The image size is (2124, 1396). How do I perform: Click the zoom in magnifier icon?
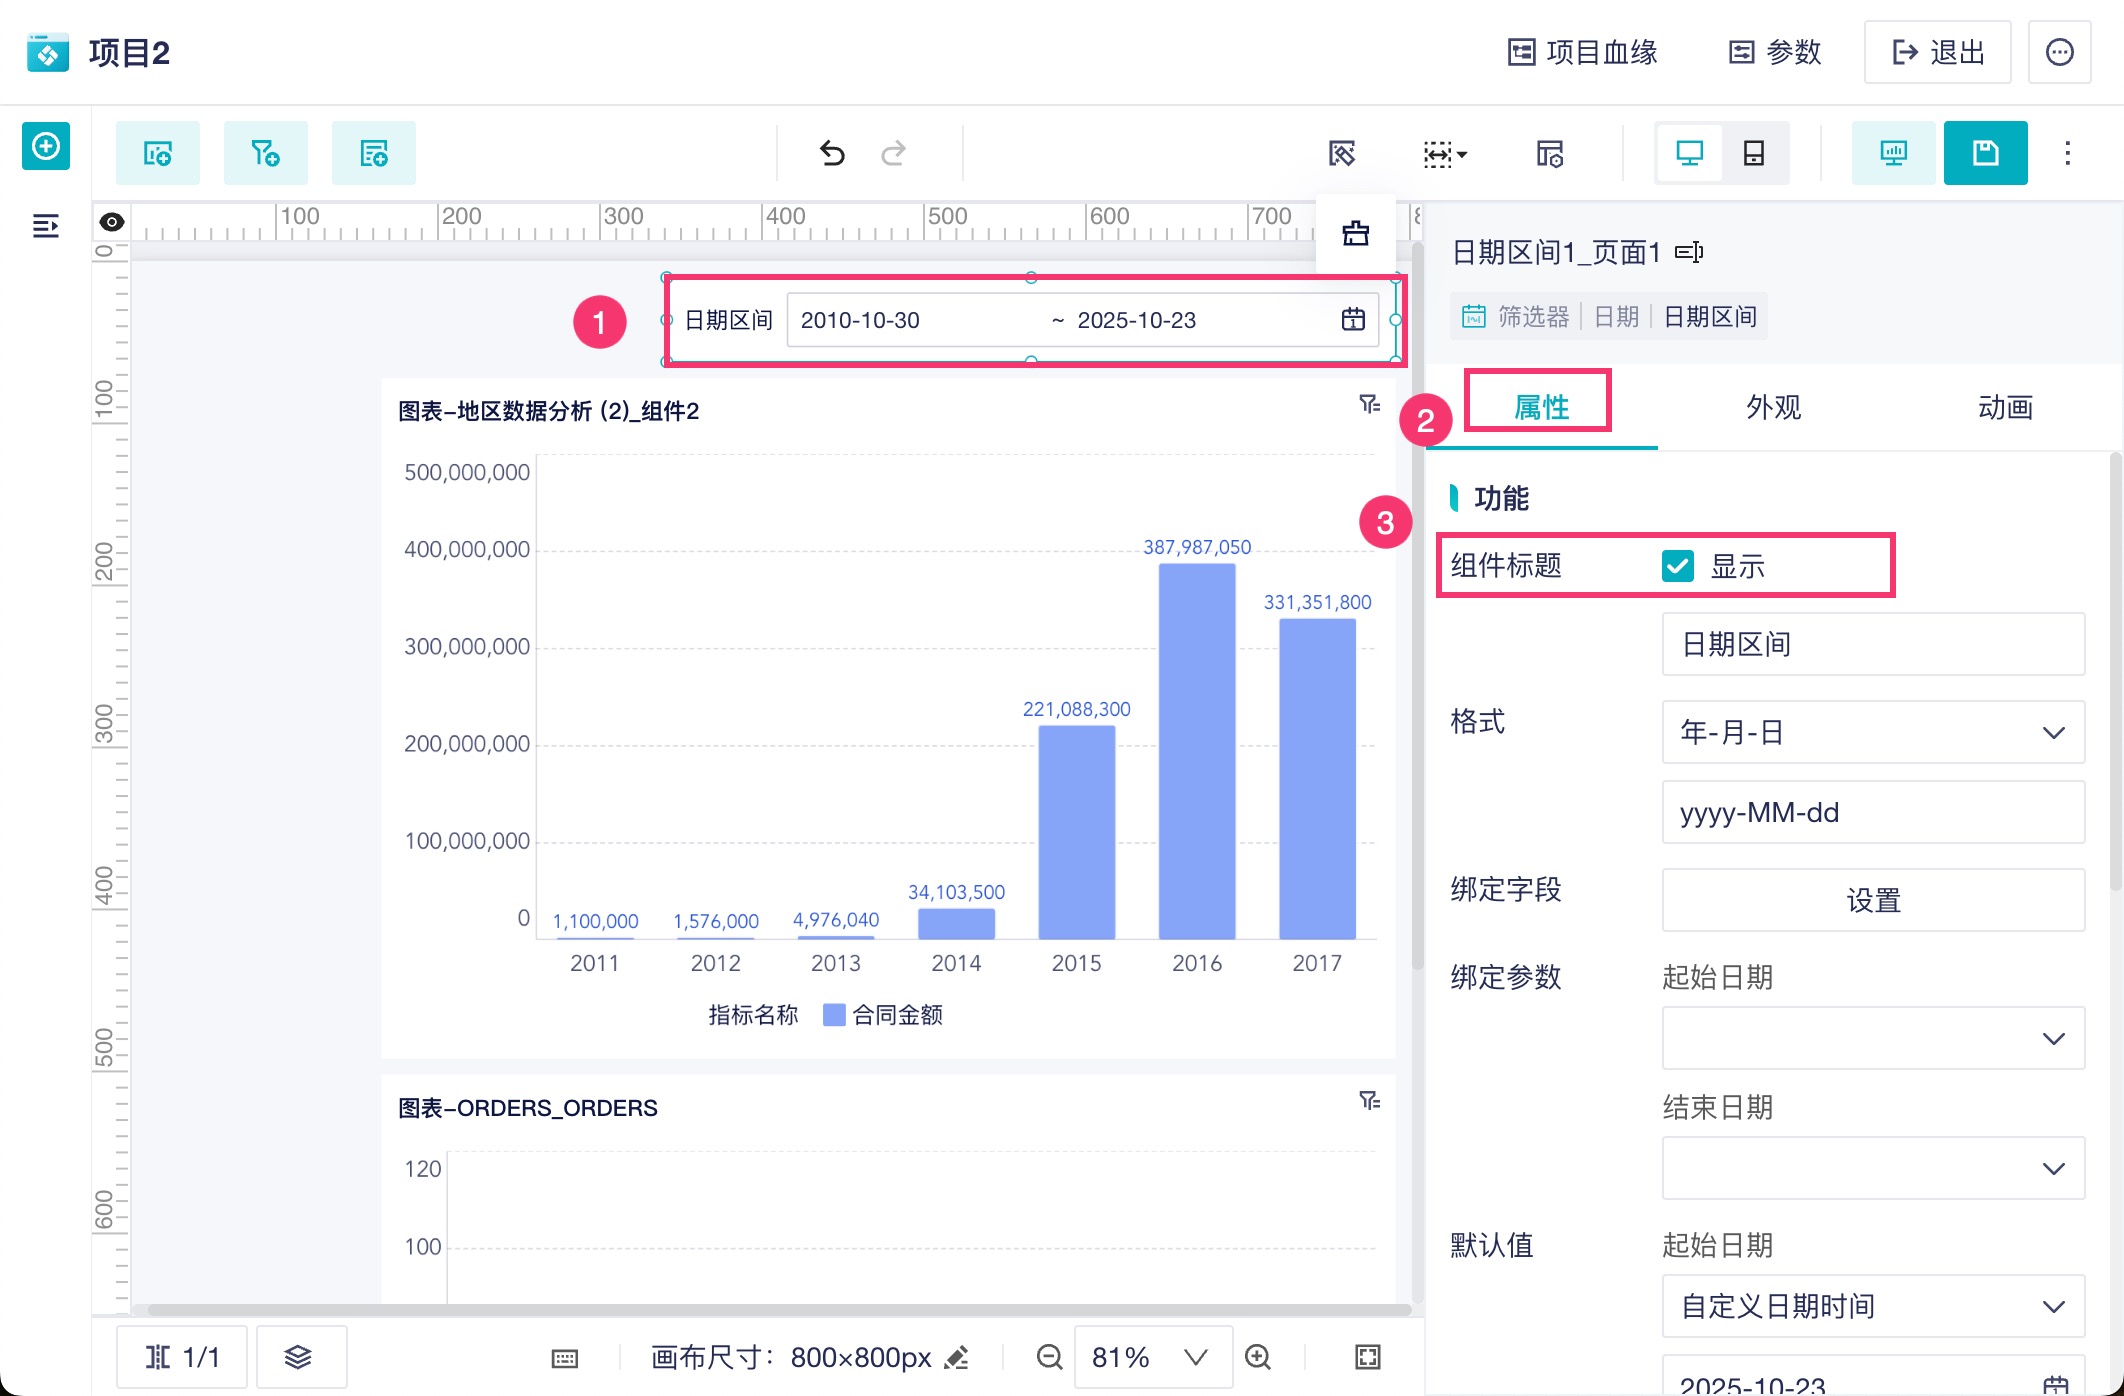click(1258, 1357)
